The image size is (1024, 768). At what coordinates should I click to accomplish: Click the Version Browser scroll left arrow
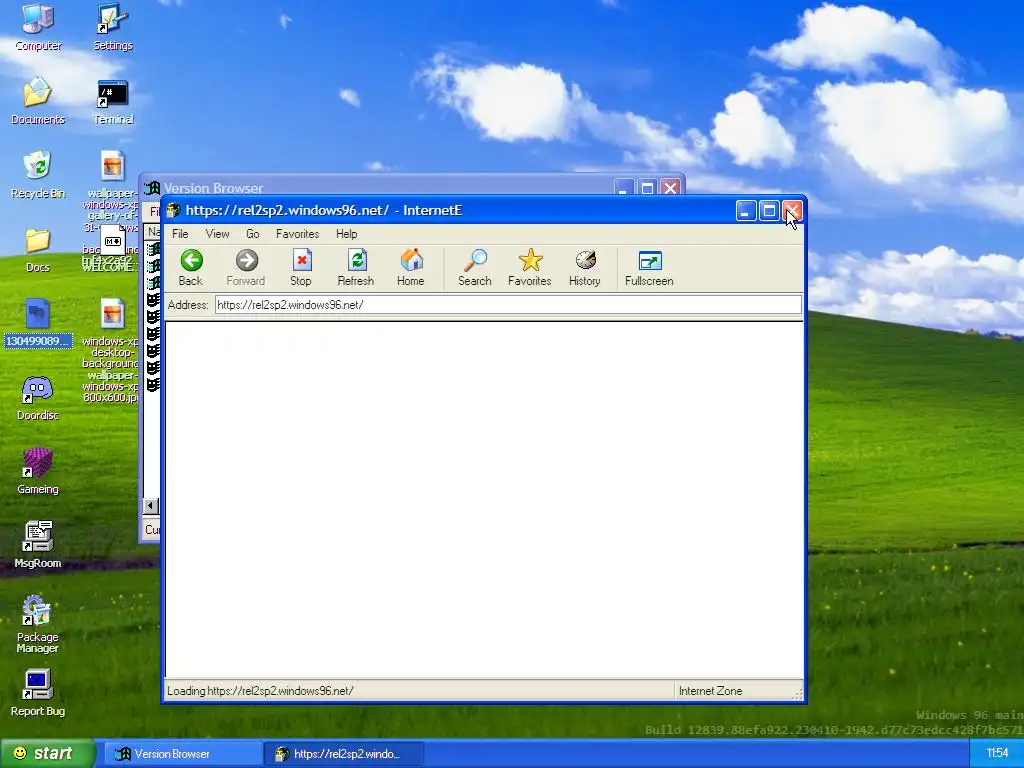pos(151,505)
